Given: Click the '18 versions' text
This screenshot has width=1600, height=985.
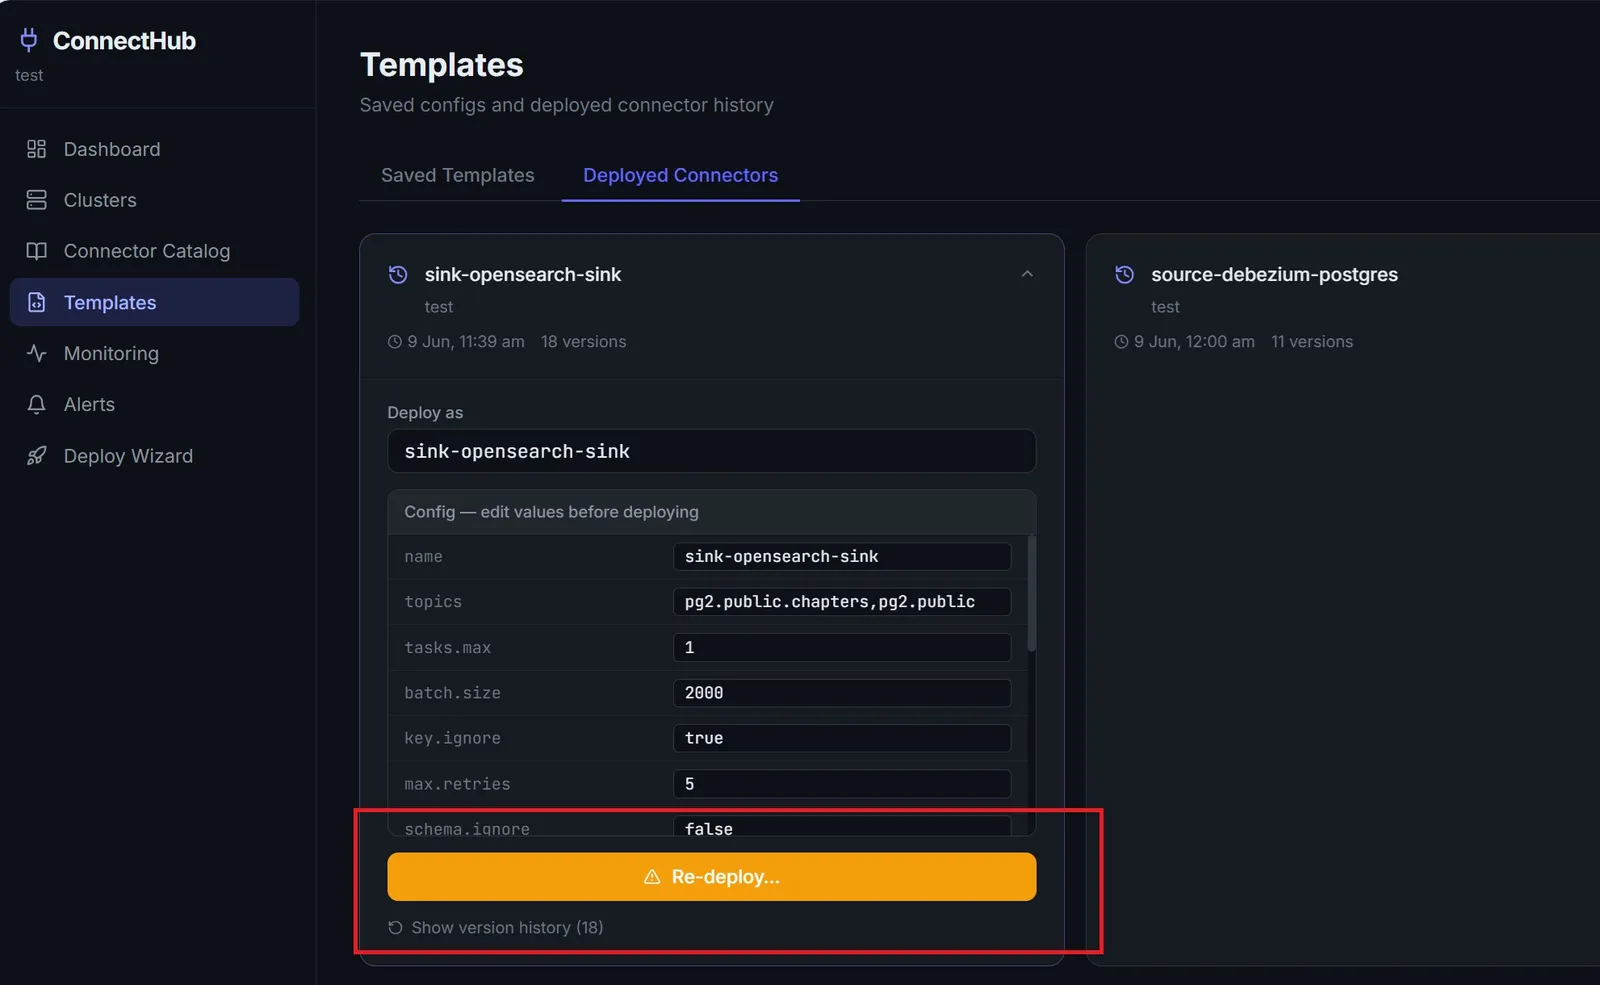Looking at the screenshot, I should tap(584, 342).
